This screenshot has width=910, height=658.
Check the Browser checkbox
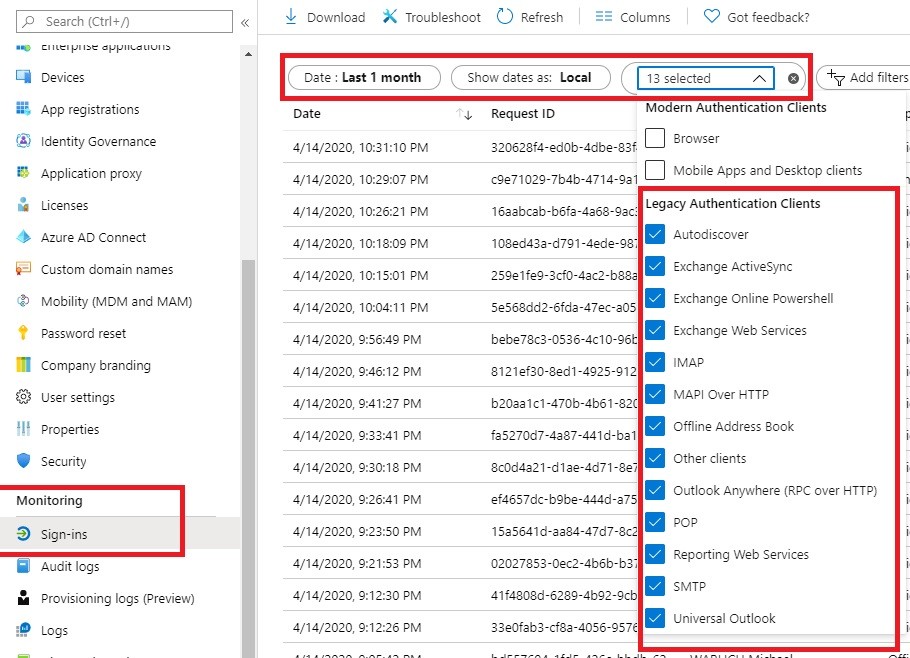click(655, 139)
